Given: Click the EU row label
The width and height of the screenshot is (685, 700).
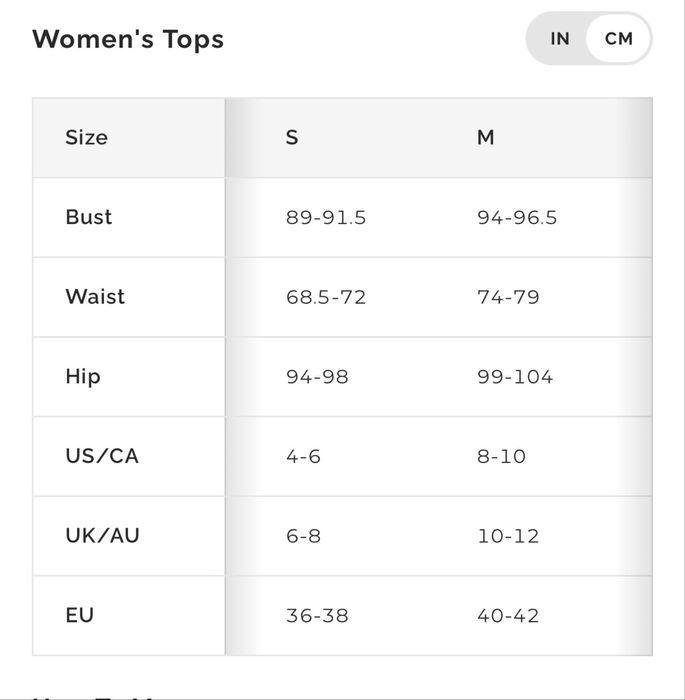Looking at the screenshot, I should point(80,615).
